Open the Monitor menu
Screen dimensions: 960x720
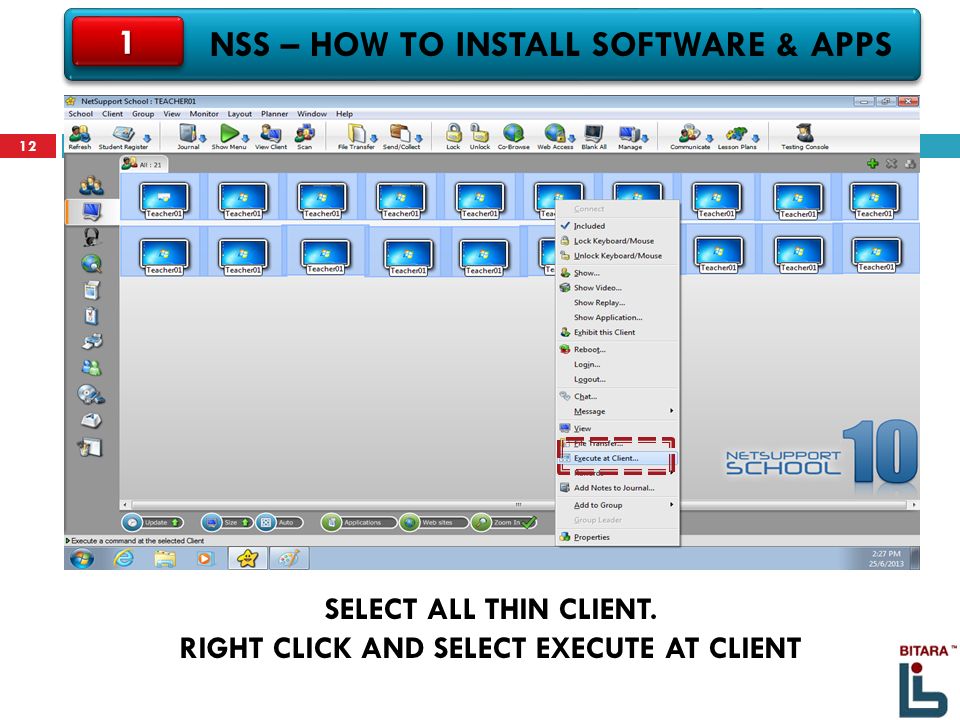point(204,114)
